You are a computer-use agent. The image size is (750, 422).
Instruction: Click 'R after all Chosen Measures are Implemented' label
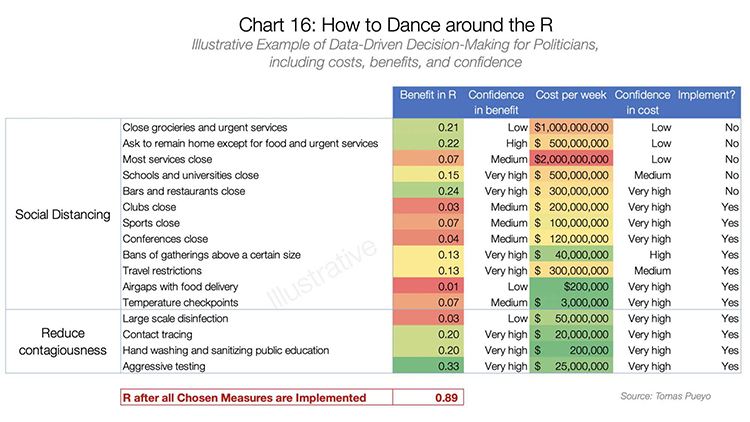(x=244, y=397)
